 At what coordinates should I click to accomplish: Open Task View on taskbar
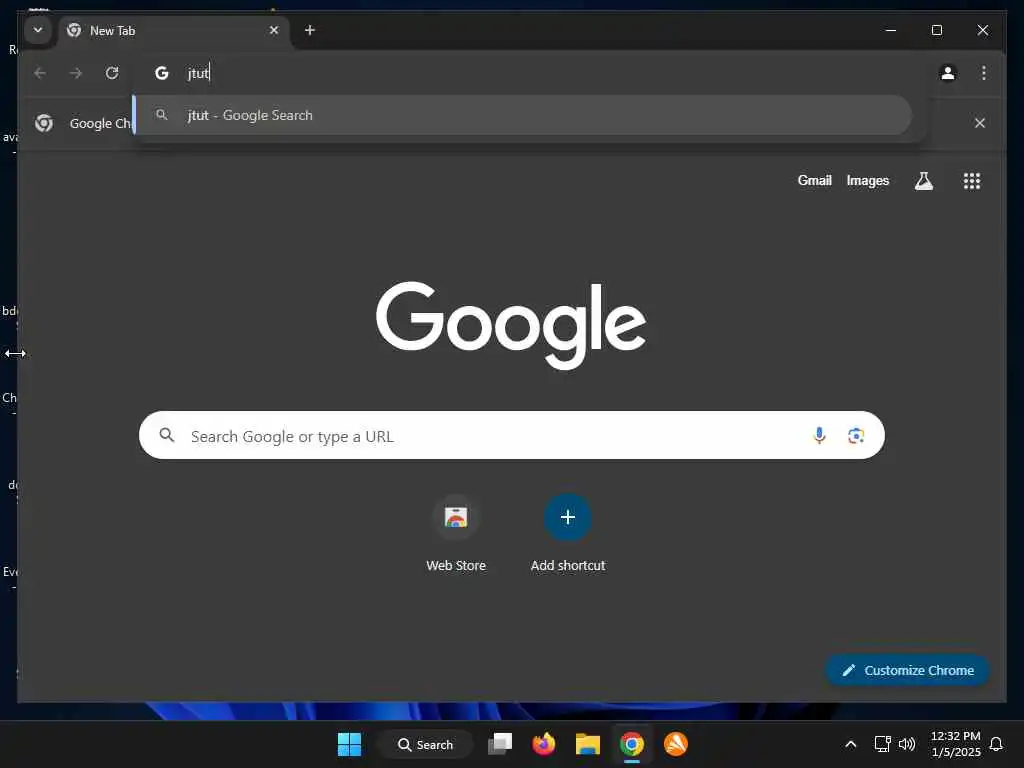(500, 744)
